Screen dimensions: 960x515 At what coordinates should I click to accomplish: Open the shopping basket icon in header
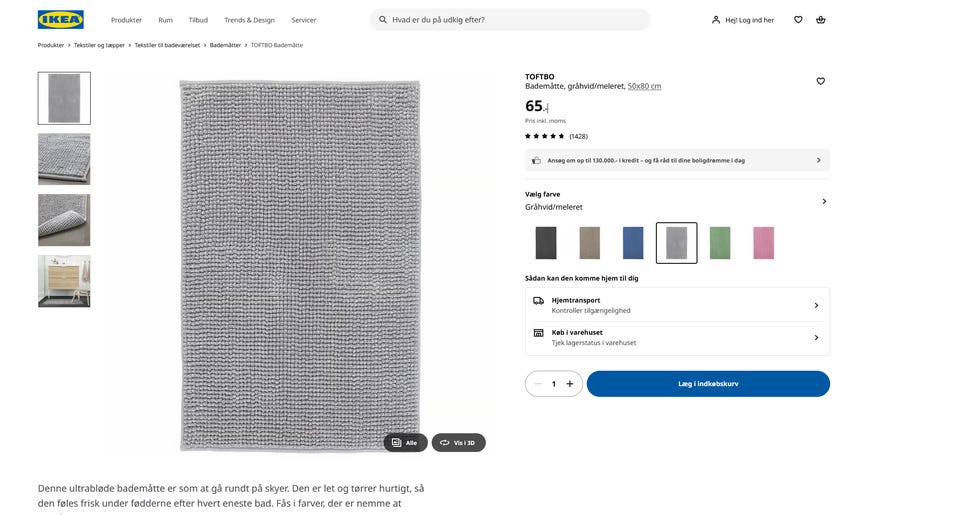pos(821,20)
